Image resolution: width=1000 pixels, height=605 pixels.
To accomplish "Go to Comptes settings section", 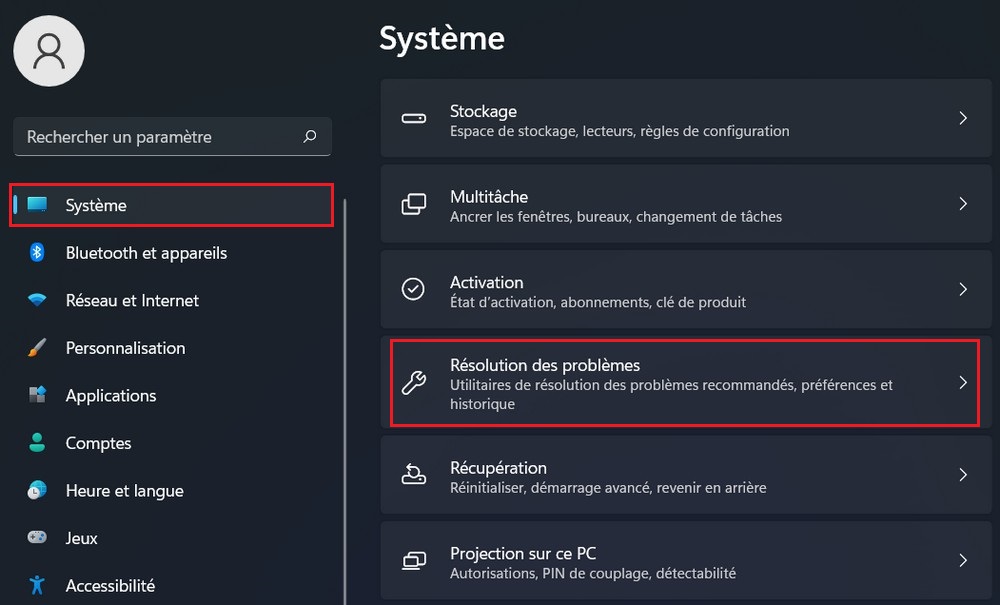I will click(x=98, y=443).
